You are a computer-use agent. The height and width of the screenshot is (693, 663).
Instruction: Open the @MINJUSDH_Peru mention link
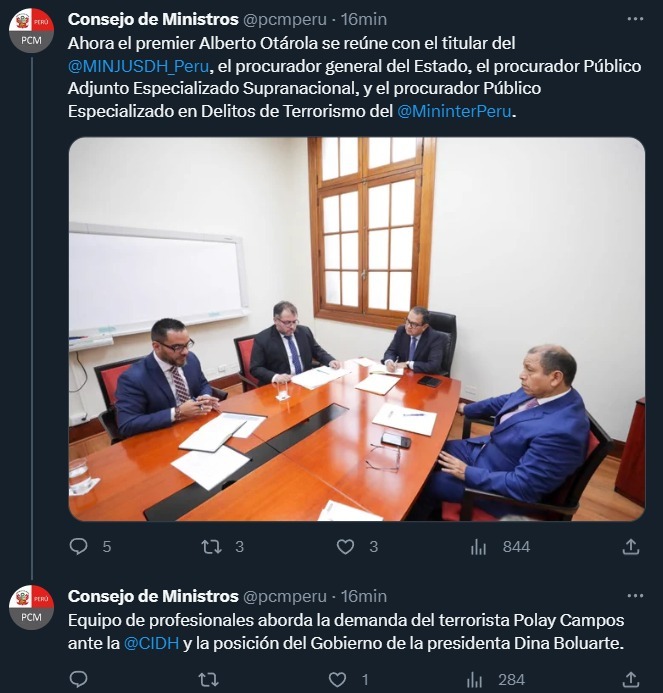coord(138,66)
